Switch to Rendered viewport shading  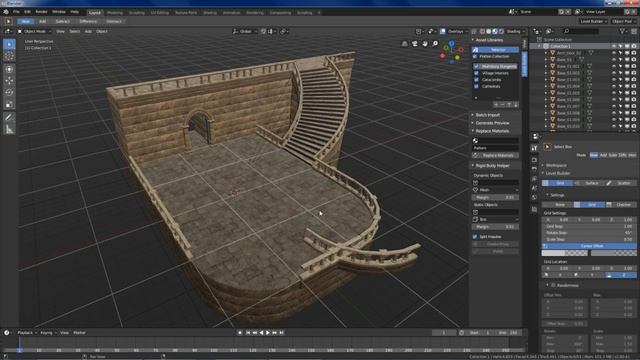point(501,31)
